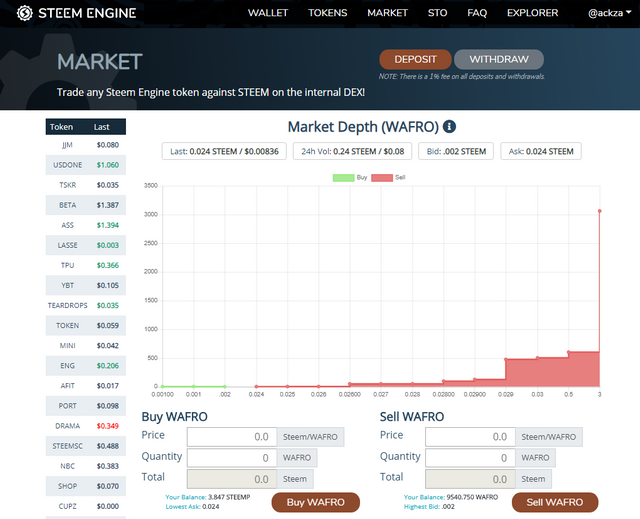This screenshot has width=640, height=519.
Task: Select the AFIT token row
Action: 86,386
